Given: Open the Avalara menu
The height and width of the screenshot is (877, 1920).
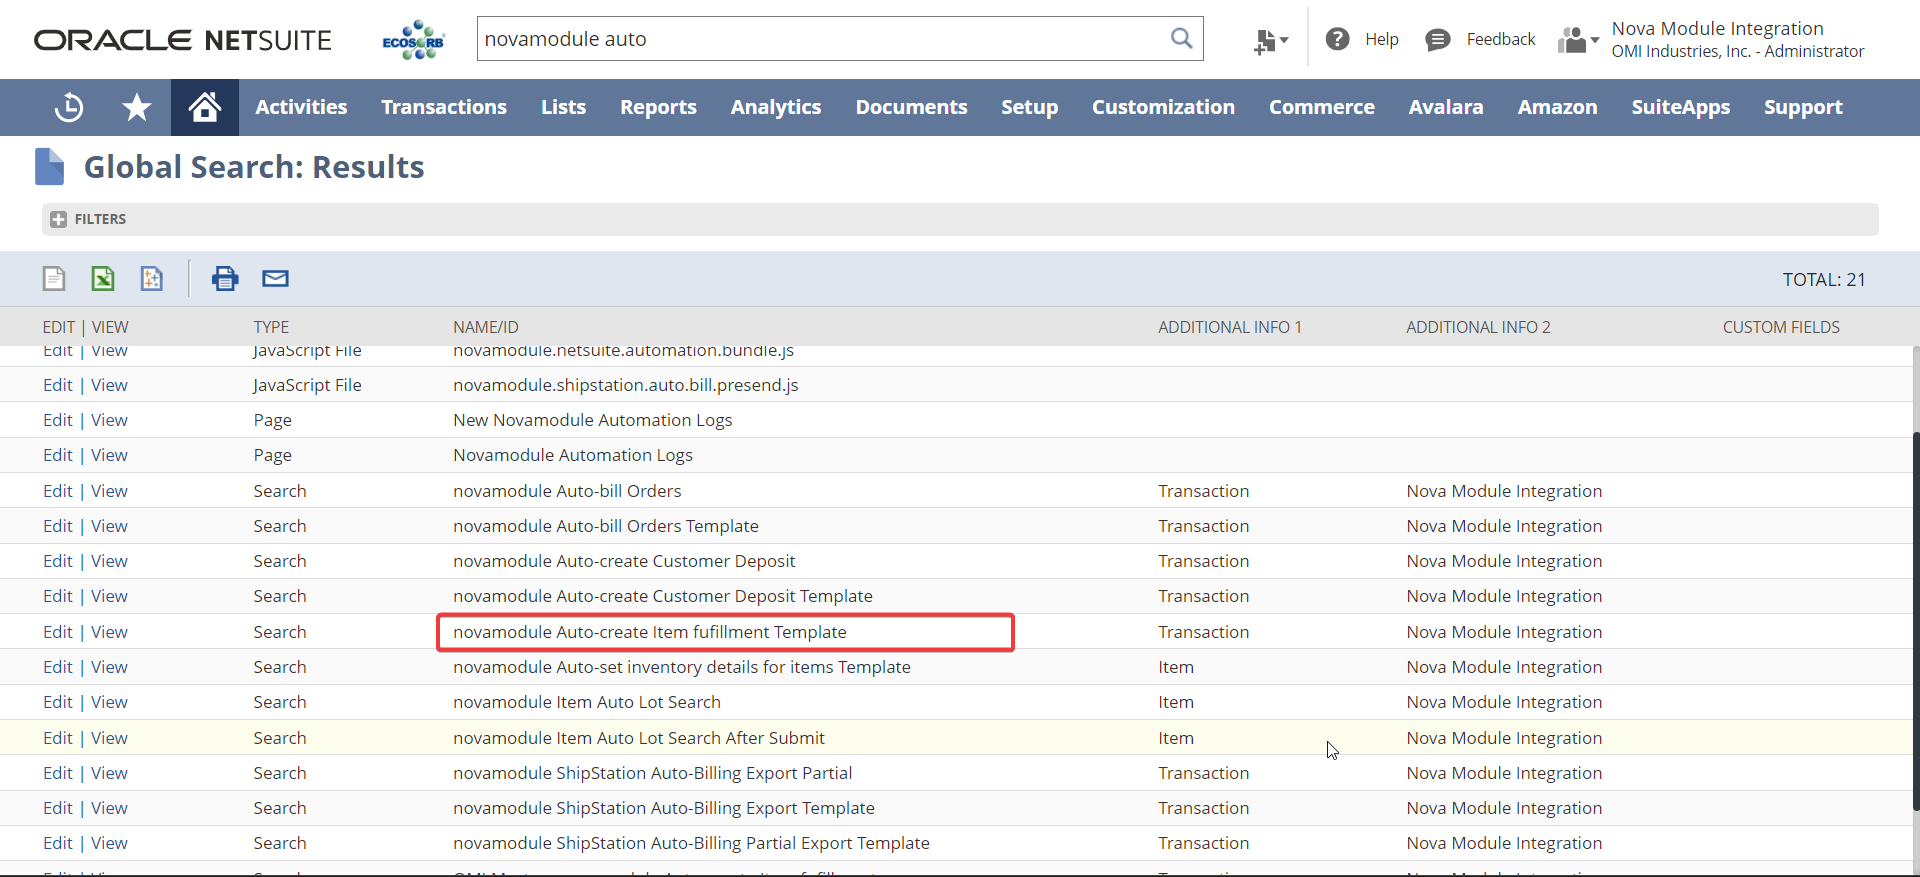Looking at the screenshot, I should tap(1446, 107).
